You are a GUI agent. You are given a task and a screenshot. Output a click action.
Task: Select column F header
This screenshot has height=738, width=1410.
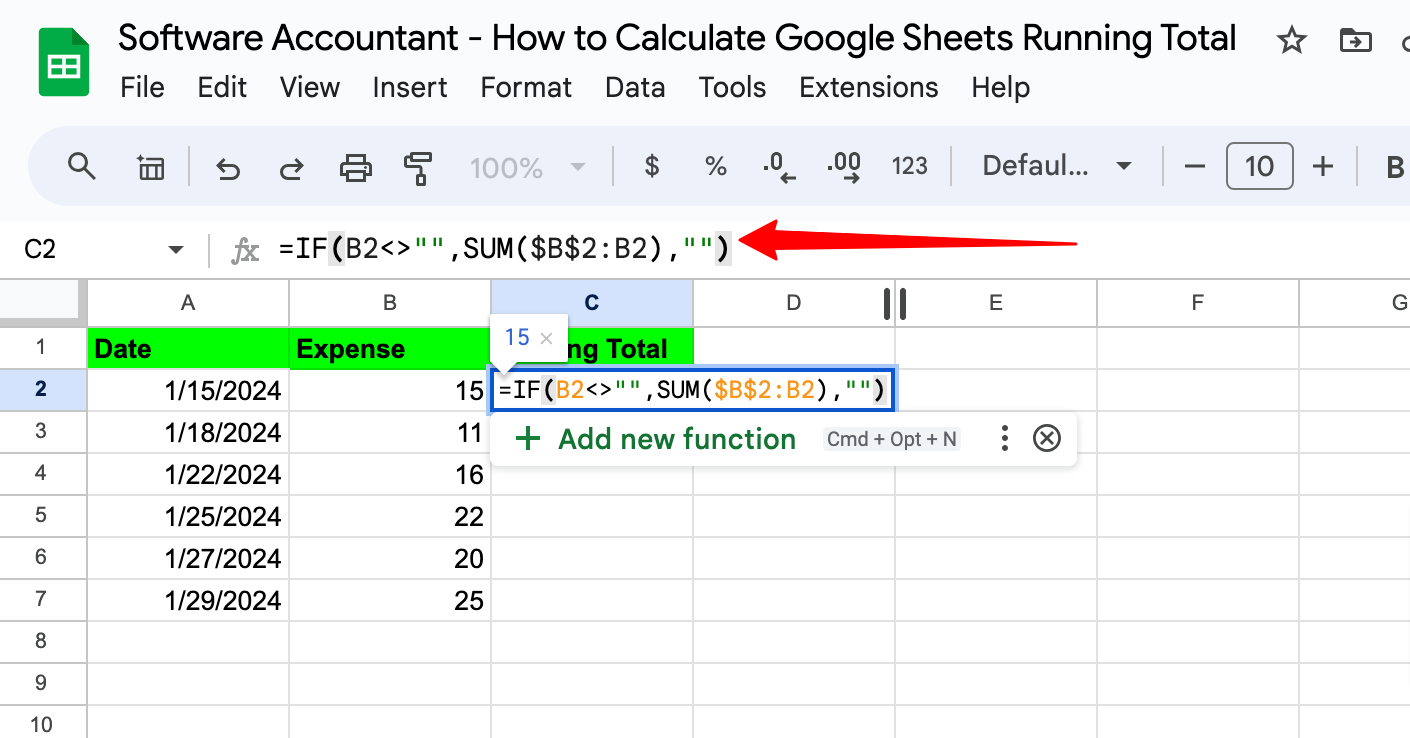(1198, 302)
